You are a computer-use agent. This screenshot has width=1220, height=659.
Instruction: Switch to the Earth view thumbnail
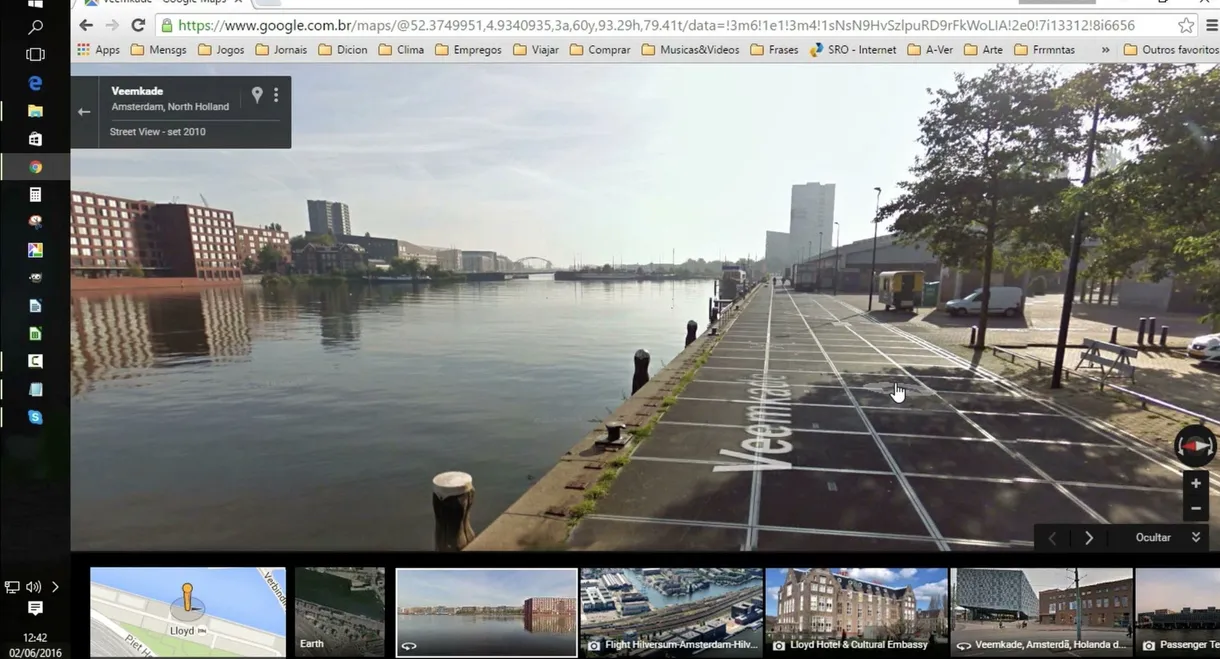340,612
